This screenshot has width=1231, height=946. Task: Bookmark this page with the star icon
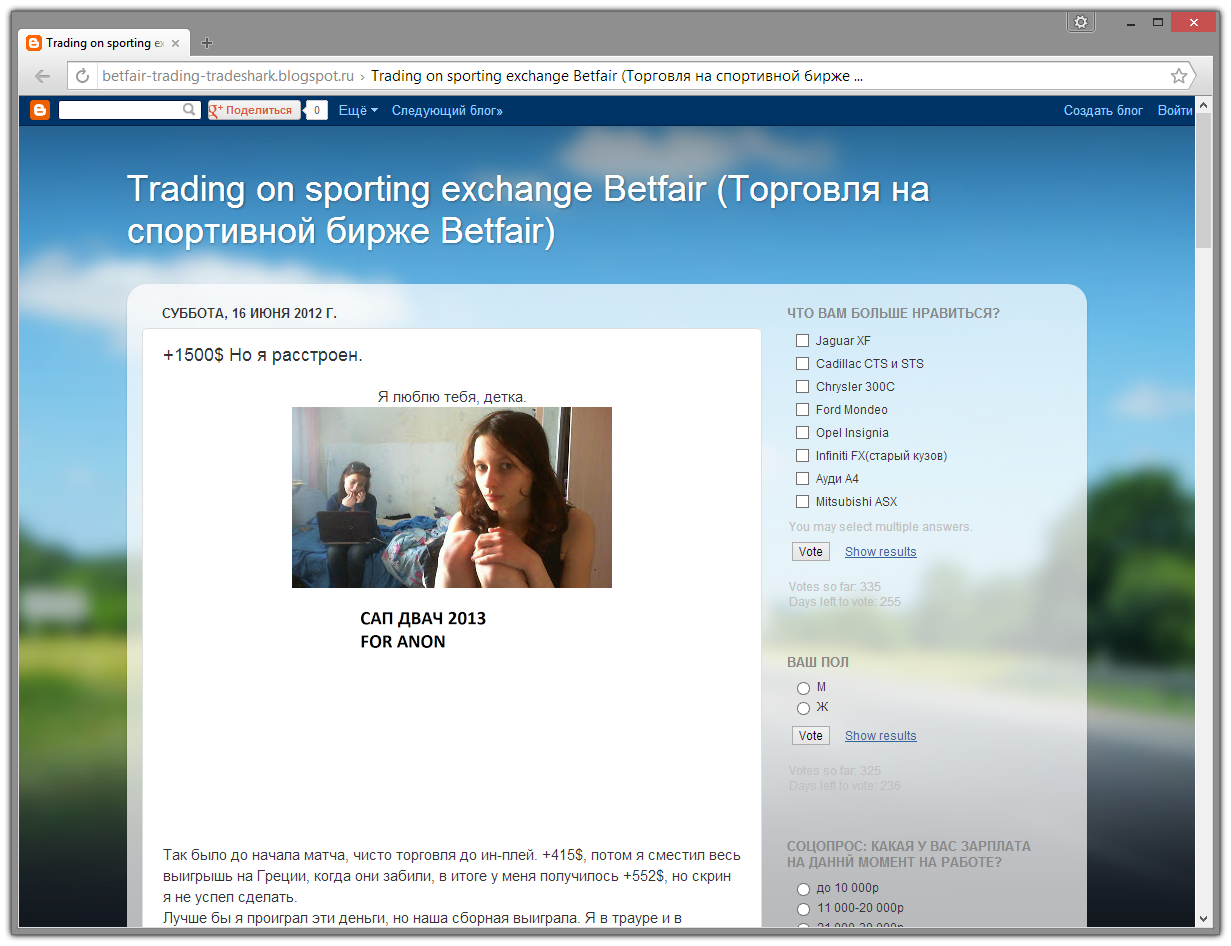tap(1179, 76)
